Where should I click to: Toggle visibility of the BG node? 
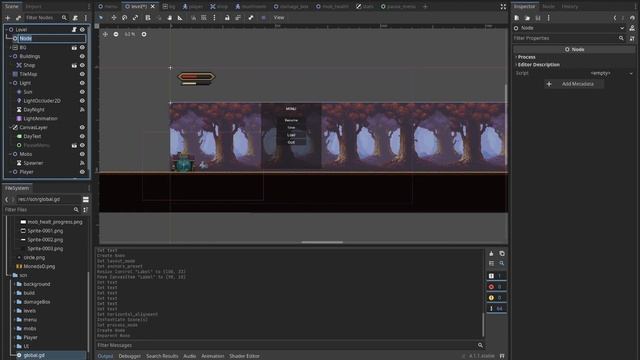(x=82, y=47)
